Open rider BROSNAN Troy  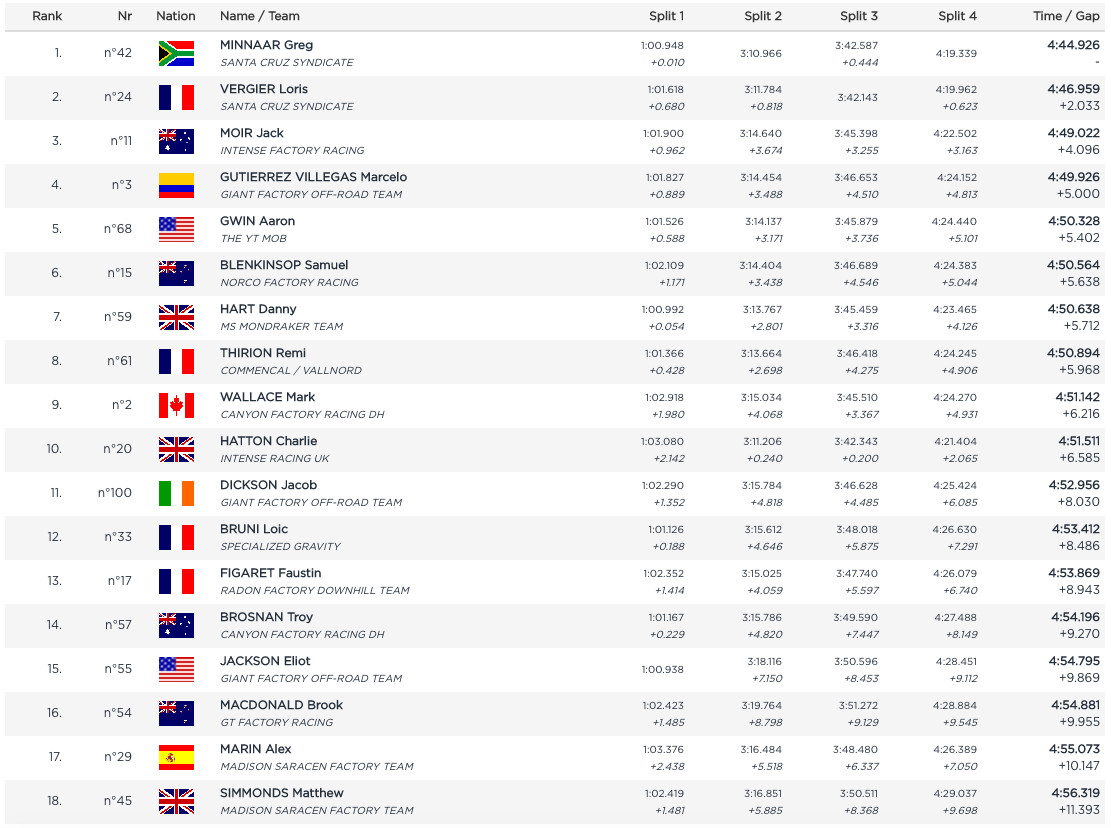pos(266,616)
